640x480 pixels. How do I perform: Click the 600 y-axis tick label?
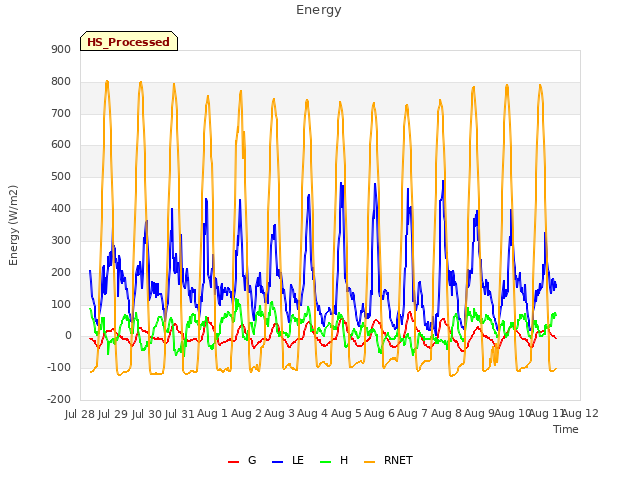pos(61,145)
